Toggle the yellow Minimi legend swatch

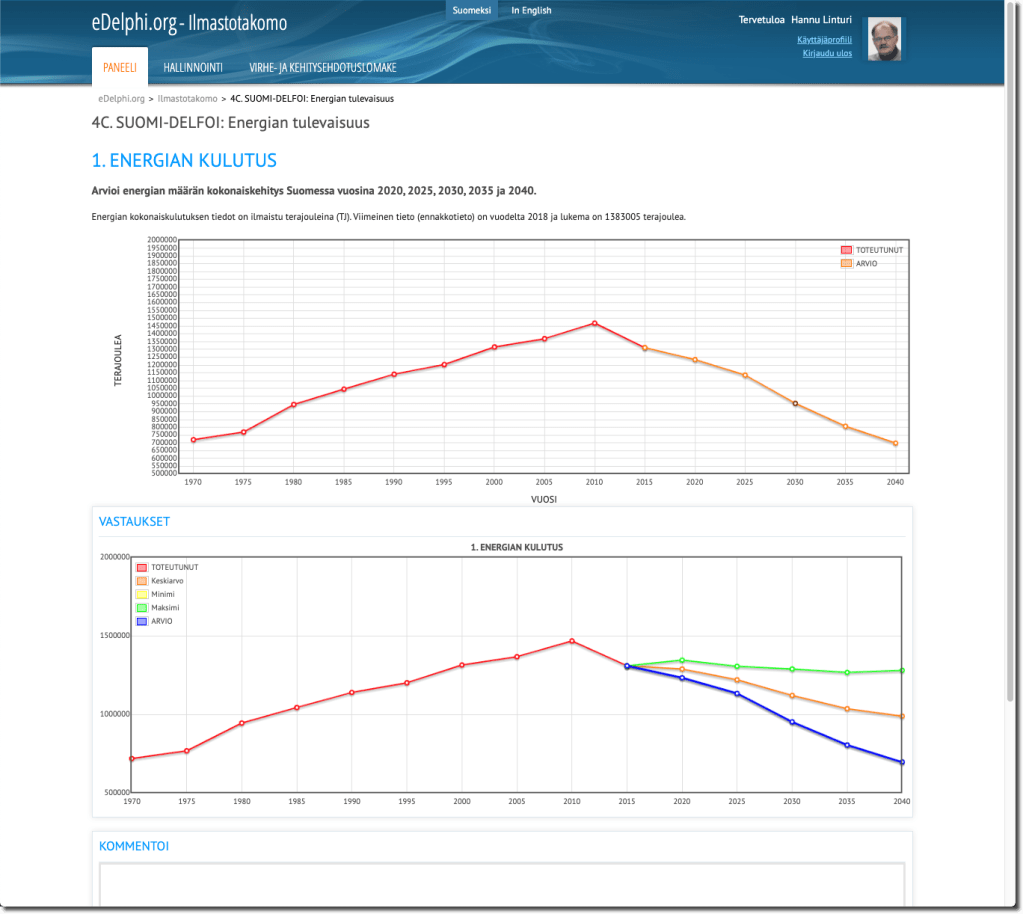(x=141, y=594)
